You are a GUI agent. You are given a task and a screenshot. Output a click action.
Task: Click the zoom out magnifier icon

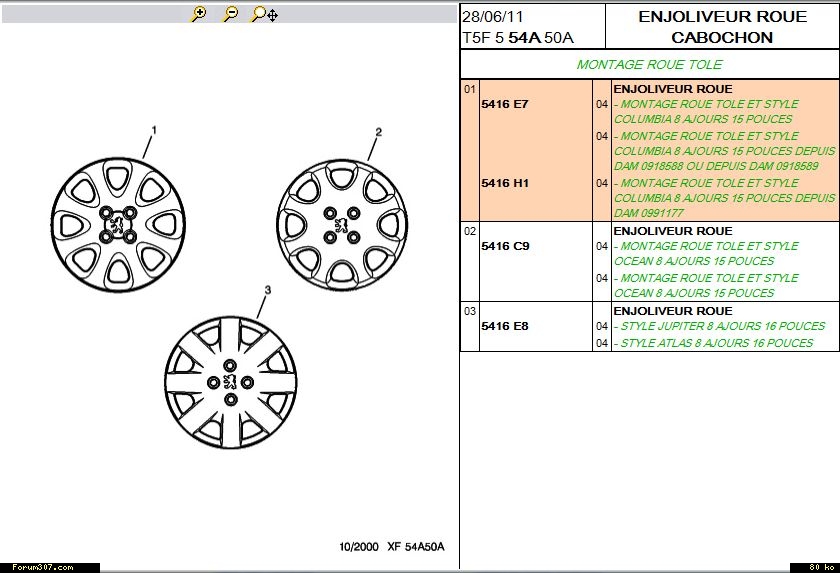[230, 14]
